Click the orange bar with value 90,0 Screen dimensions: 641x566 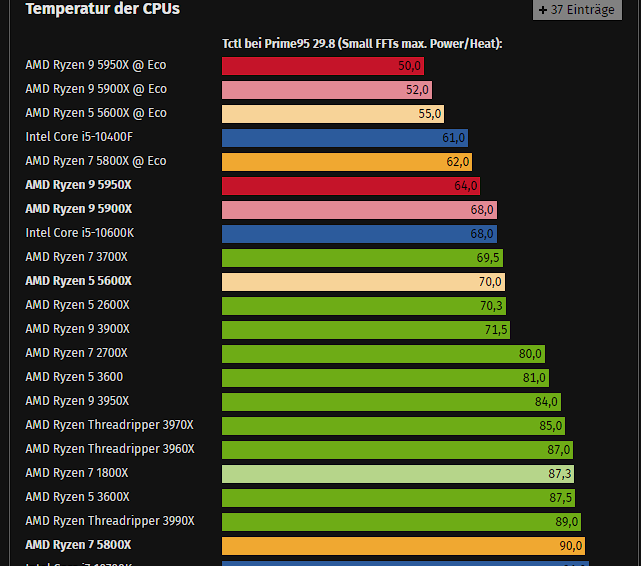[x=403, y=546]
